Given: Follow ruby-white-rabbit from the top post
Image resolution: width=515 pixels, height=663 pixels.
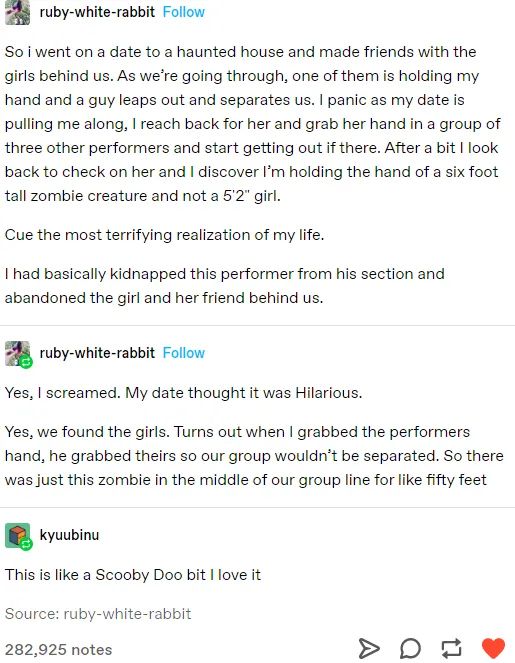Looking at the screenshot, I should coord(184,12).
